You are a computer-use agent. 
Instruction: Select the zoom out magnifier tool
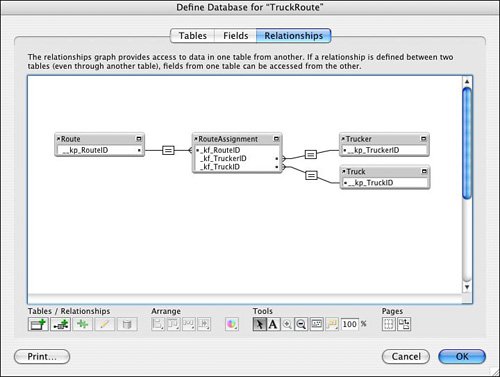coord(301,324)
